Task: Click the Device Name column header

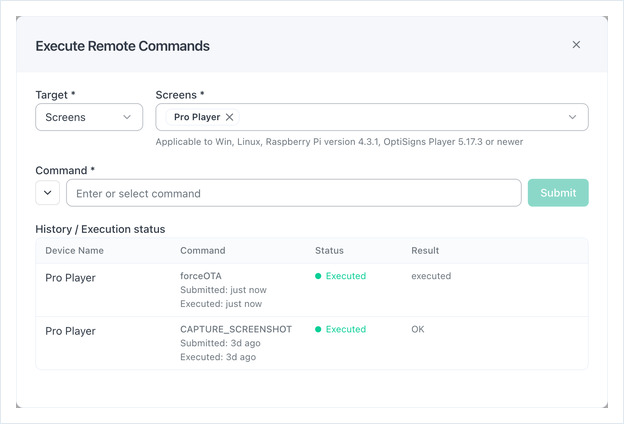Action: (74, 250)
